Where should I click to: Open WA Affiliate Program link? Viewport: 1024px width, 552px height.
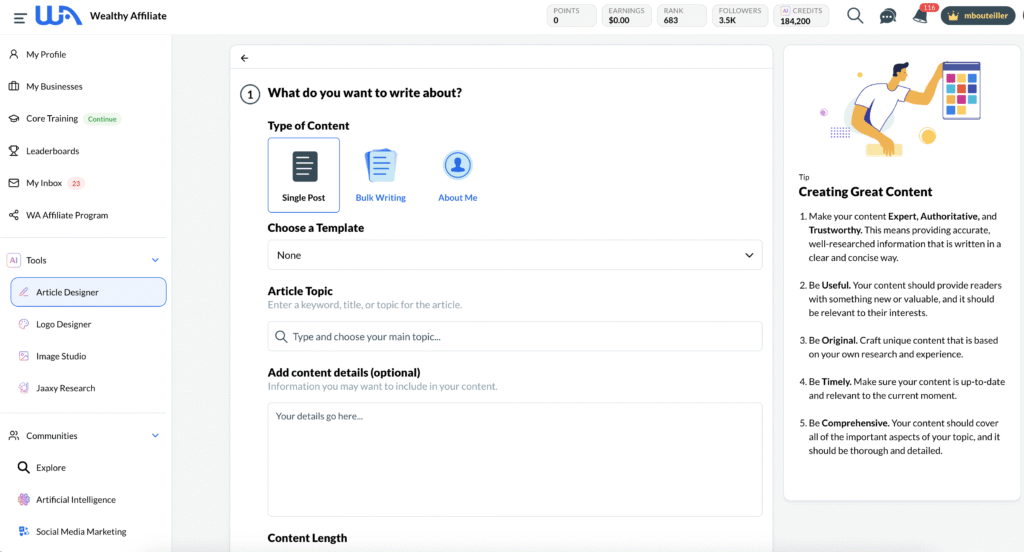pos(66,215)
